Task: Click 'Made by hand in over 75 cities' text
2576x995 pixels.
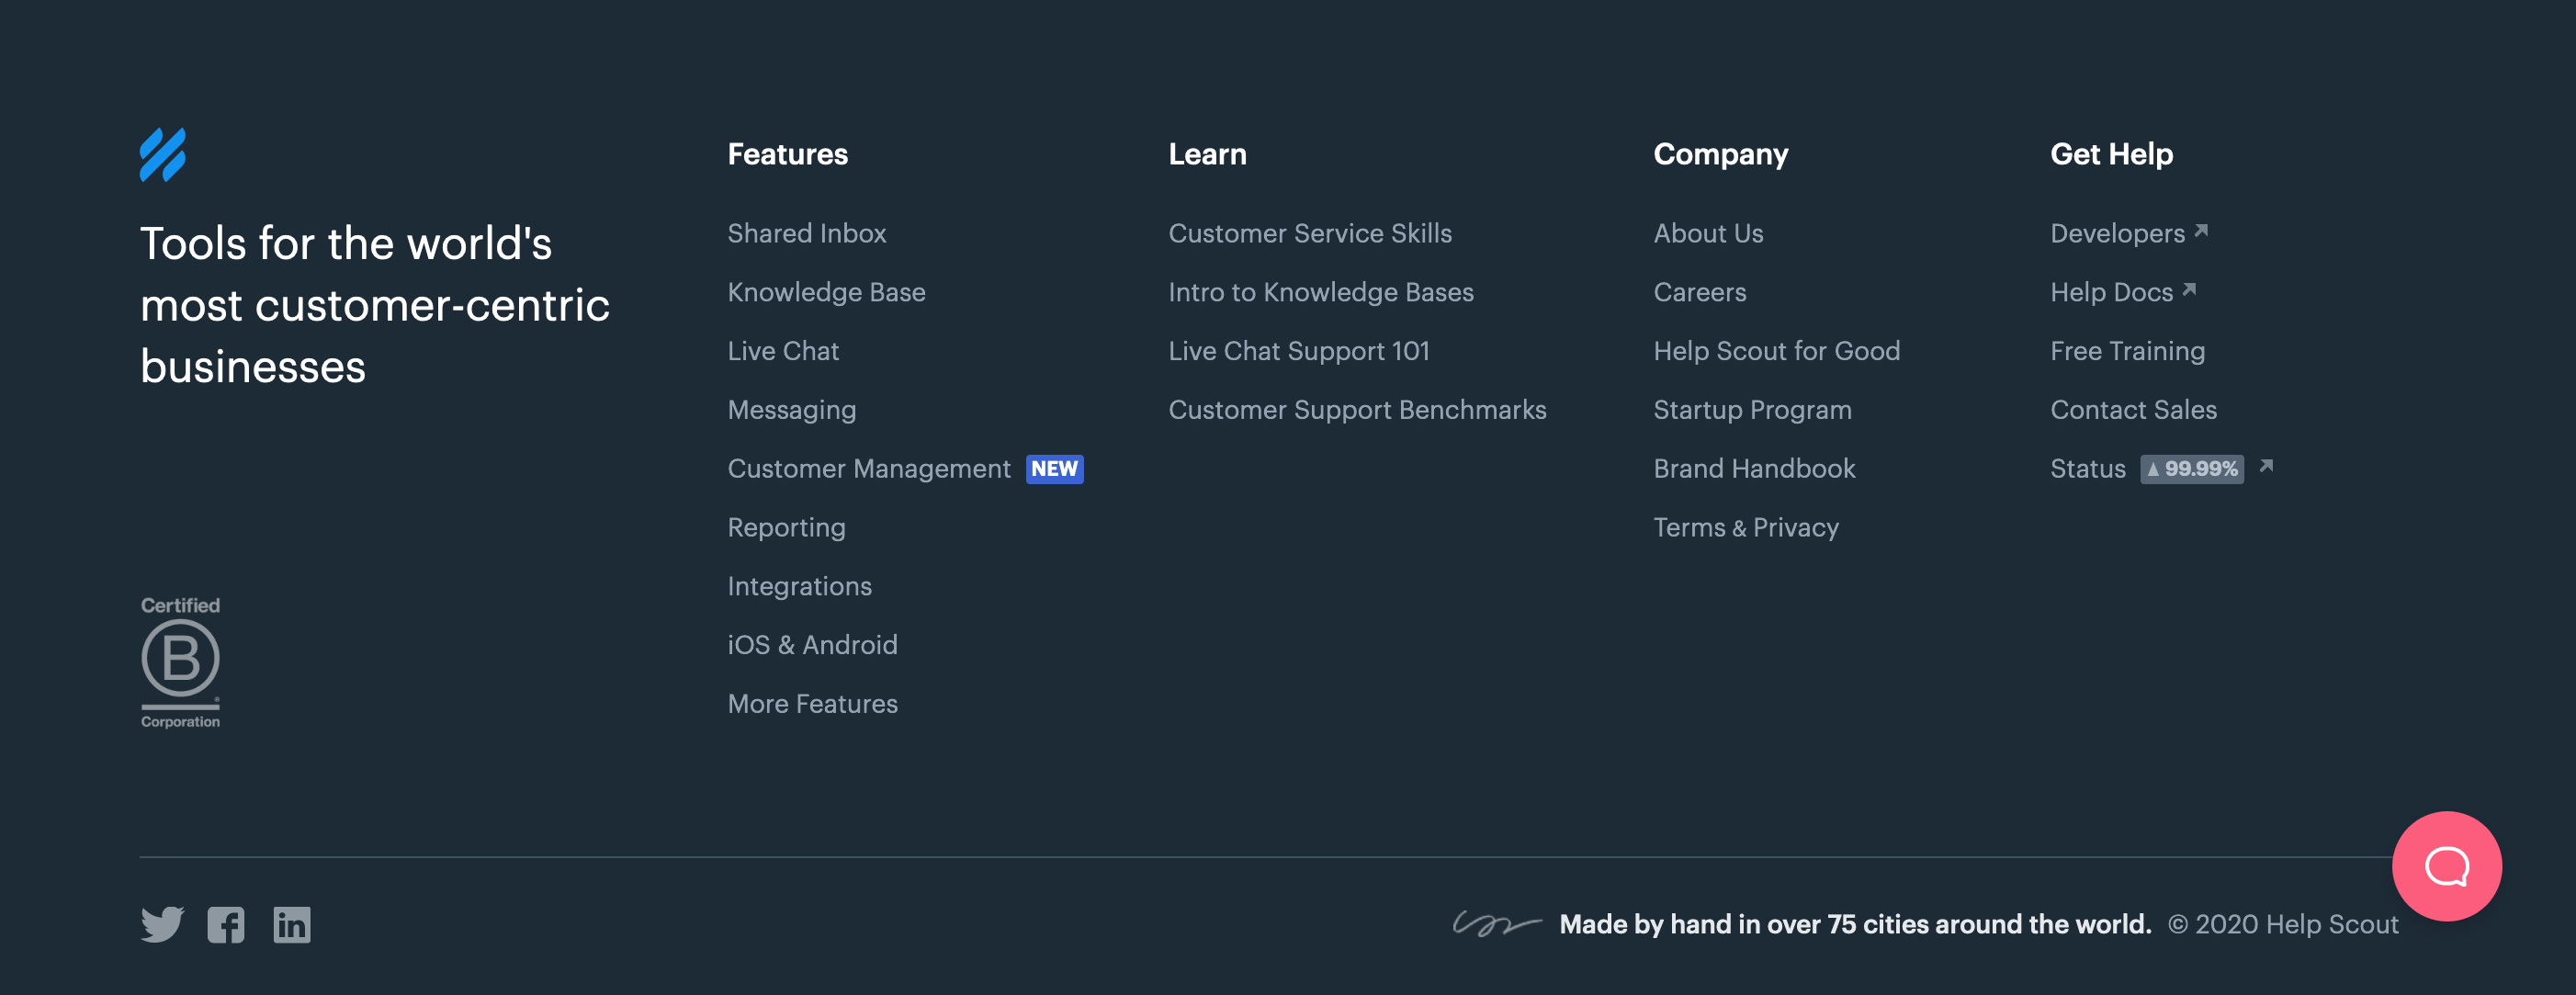Action: pos(1855,925)
